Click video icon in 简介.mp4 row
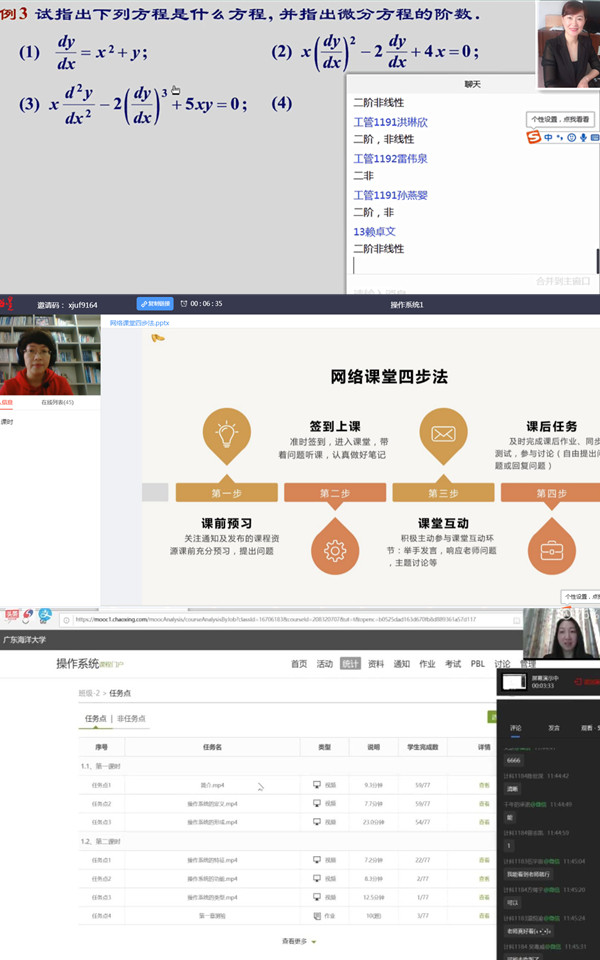 pyautogui.click(x=317, y=785)
